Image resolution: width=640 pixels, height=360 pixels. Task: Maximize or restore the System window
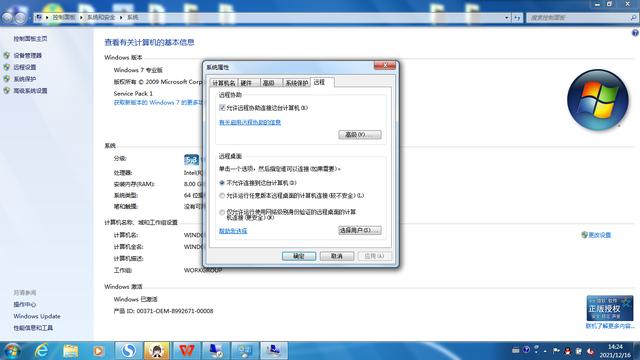[x=609, y=4]
